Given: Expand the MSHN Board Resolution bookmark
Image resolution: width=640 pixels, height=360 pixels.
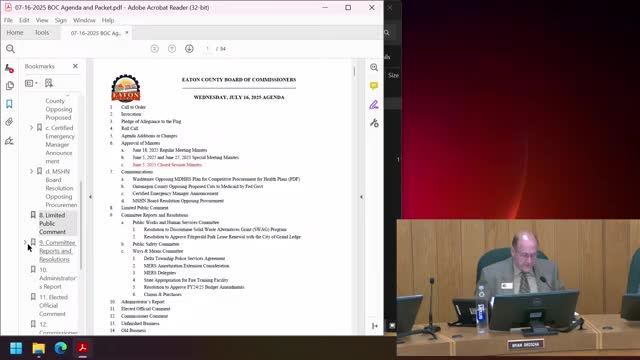Looking at the screenshot, I should click(x=31, y=171).
